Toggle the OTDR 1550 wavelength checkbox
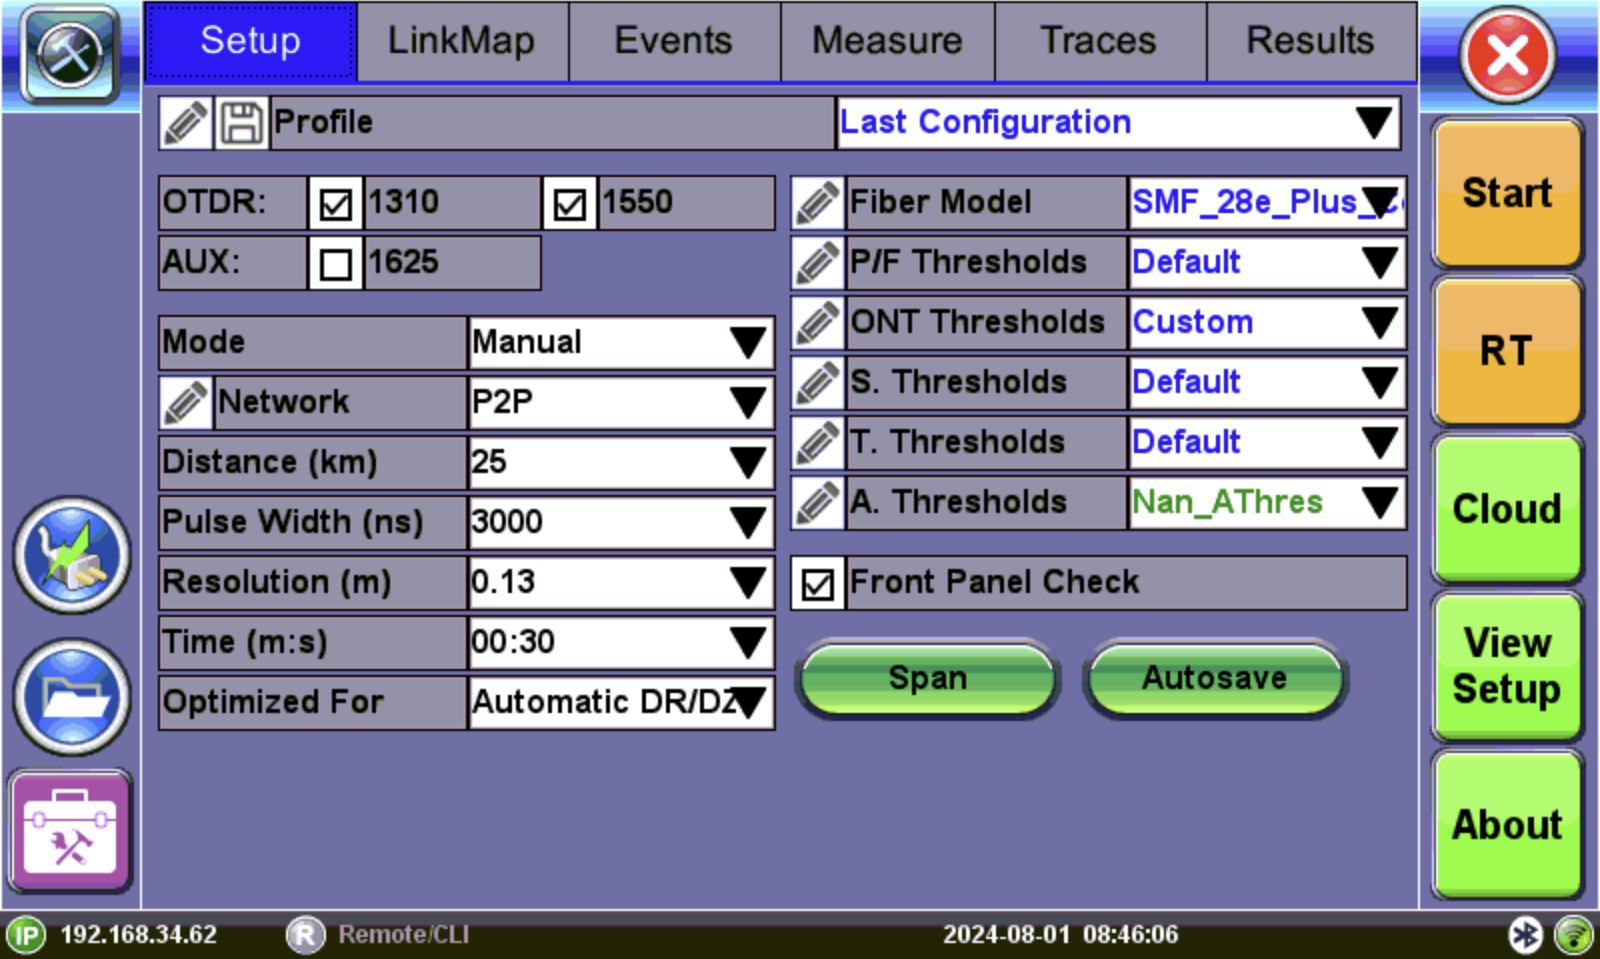 click(x=569, y=204)
